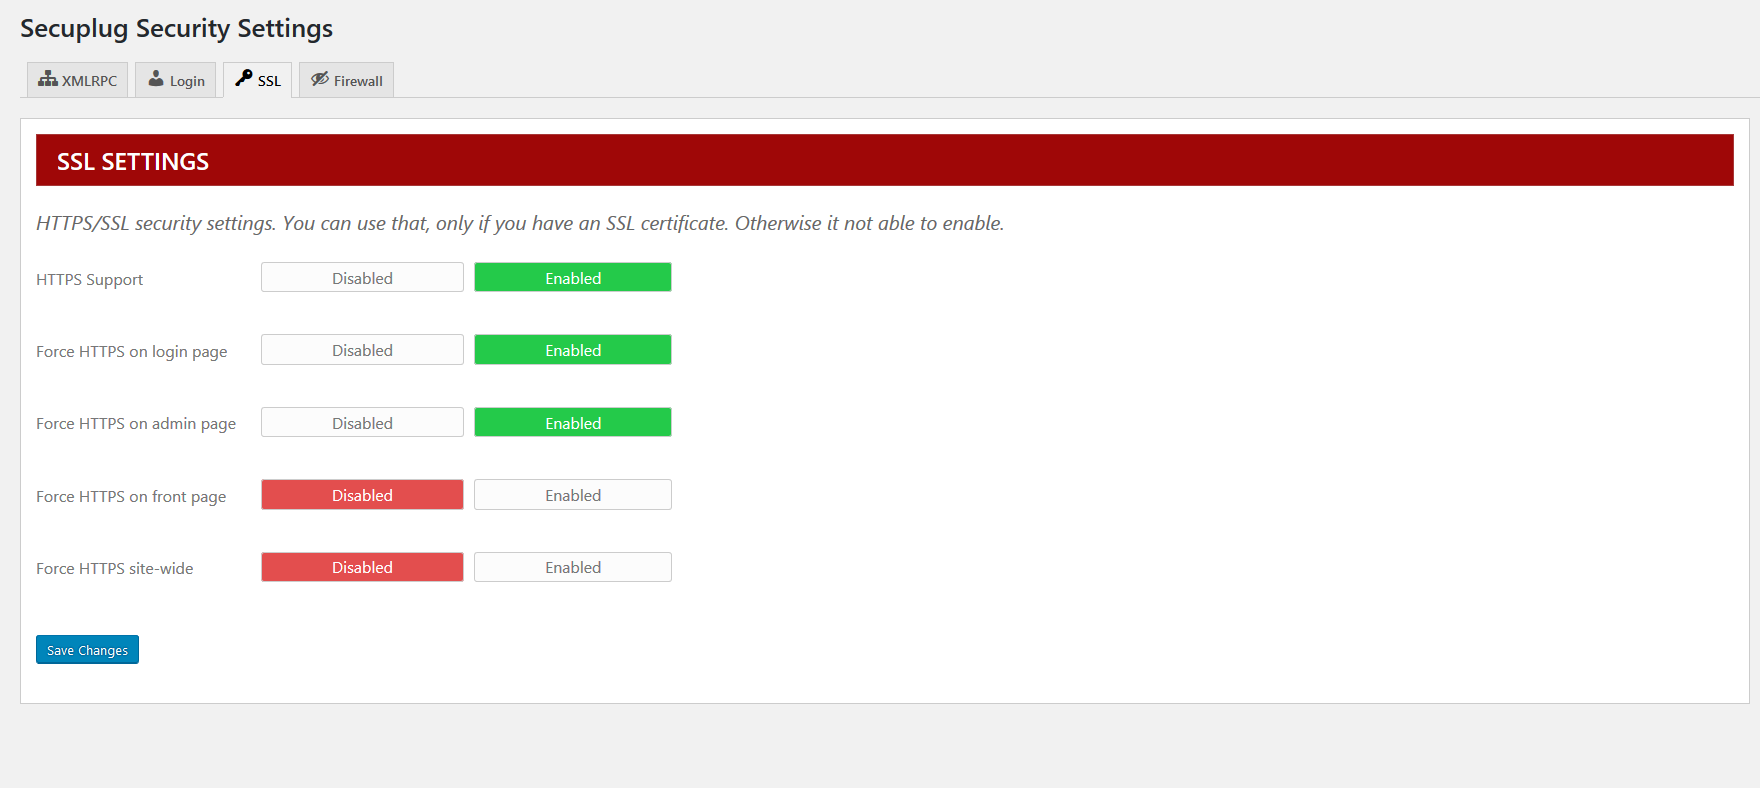Click the Force HTTPS on admin page label

click(136, 424)
